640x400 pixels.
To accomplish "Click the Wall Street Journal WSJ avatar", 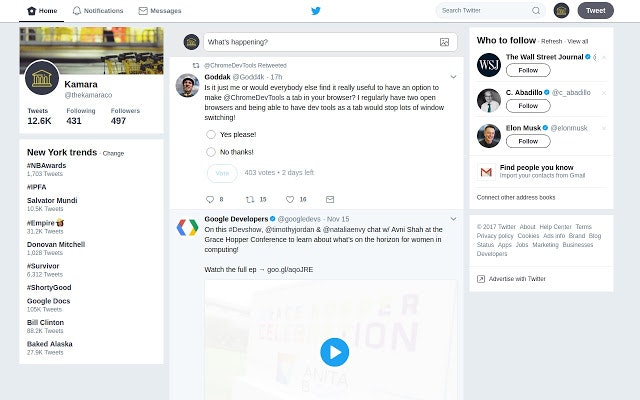I will click(x=489, y=65).
